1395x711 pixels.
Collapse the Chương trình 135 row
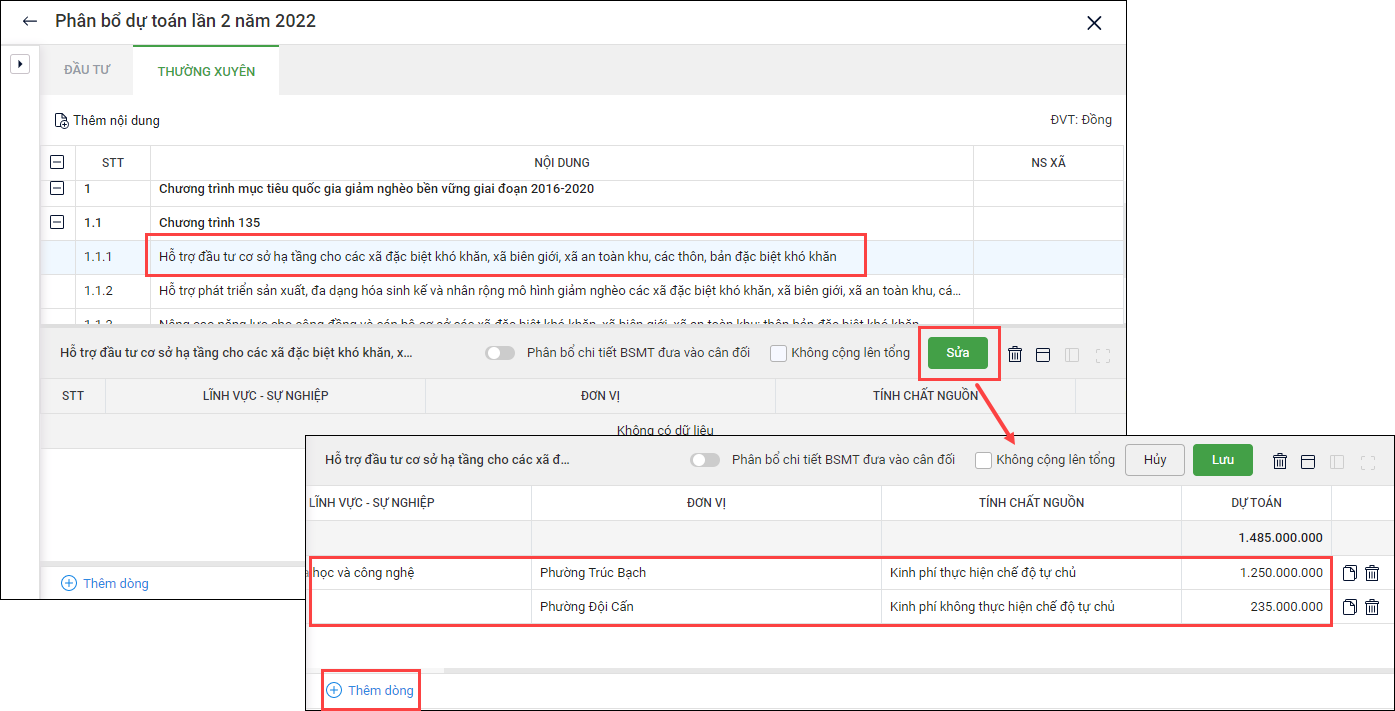[x=57, y=222]
